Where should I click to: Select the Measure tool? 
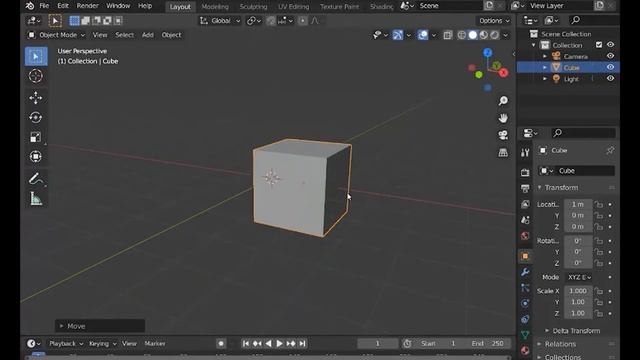pos(36,199)
